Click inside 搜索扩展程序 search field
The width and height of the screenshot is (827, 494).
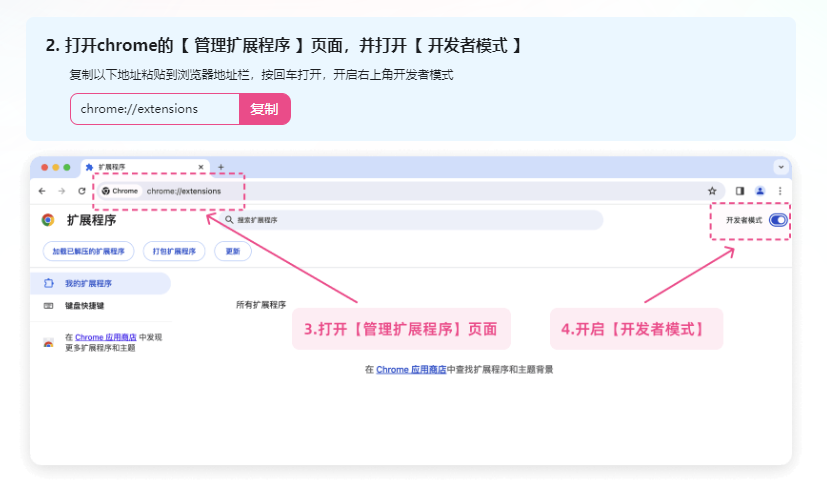point(411,220)
